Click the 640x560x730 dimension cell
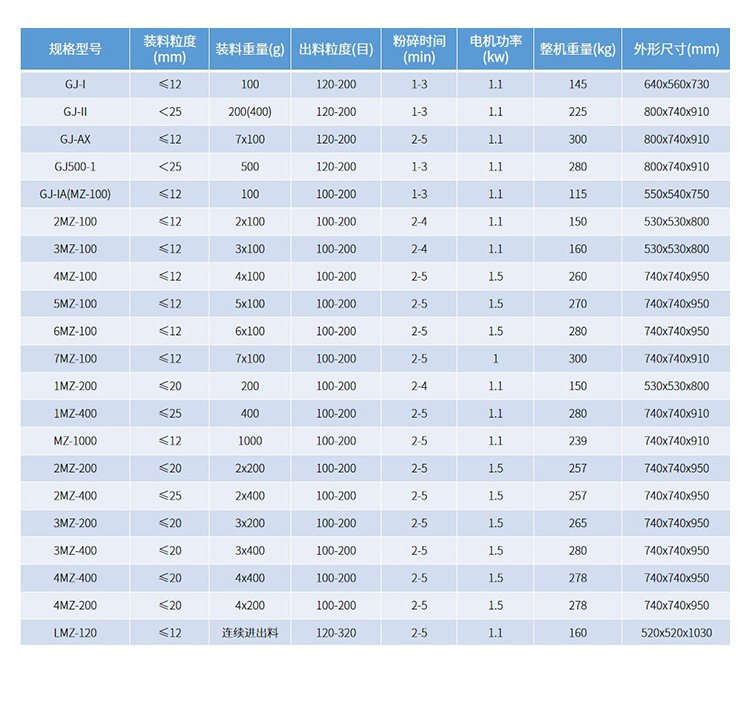The height and width of the screenshot is (702, 750). click(x=676, y=84)
